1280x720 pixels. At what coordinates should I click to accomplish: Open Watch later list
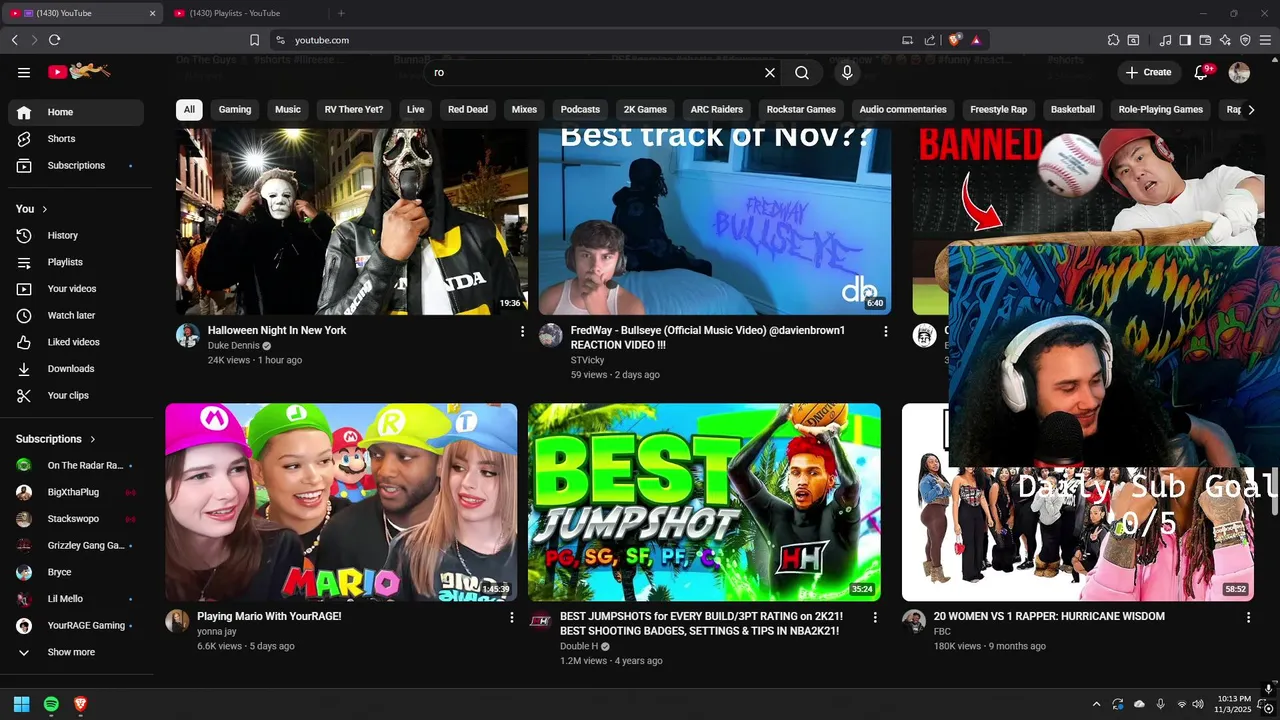tap(76, 315)
